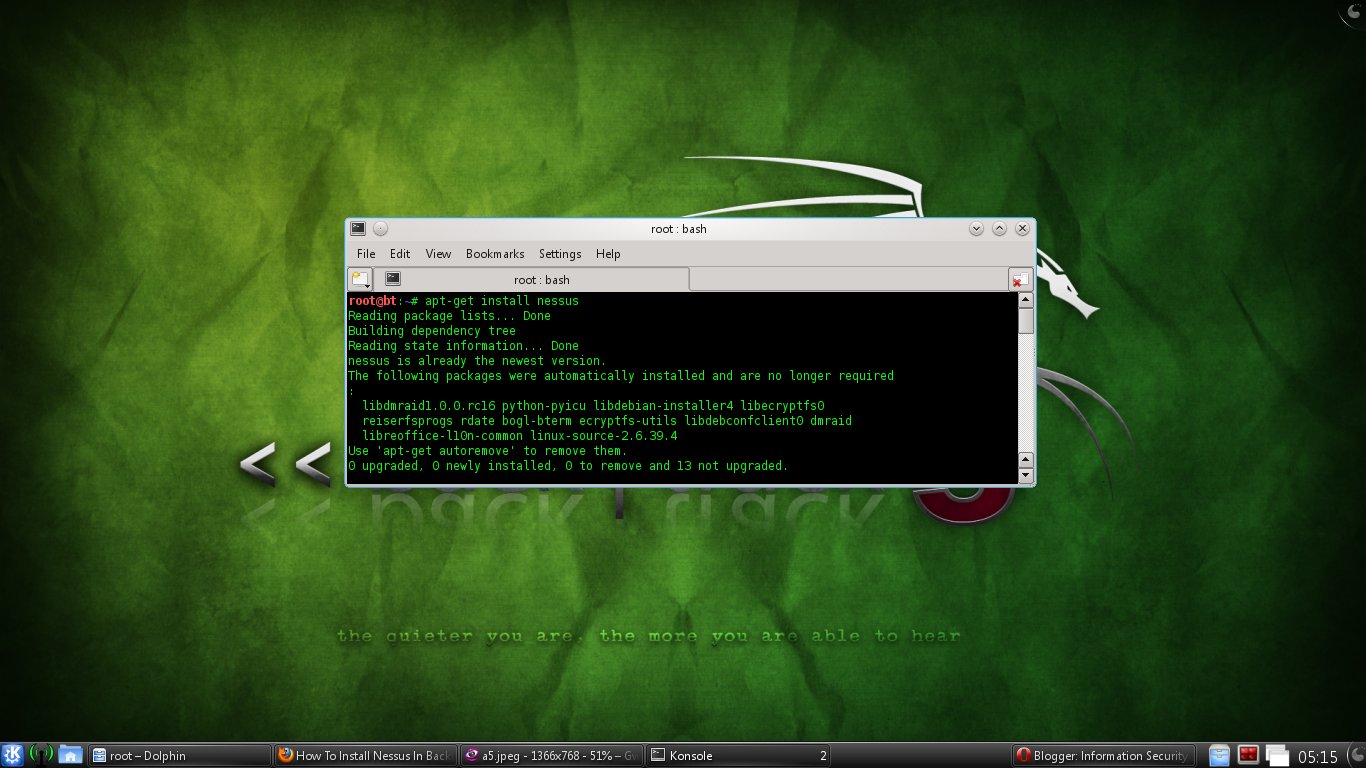Click the 'apt-get install nessus' command text

(x=502, y=301)
